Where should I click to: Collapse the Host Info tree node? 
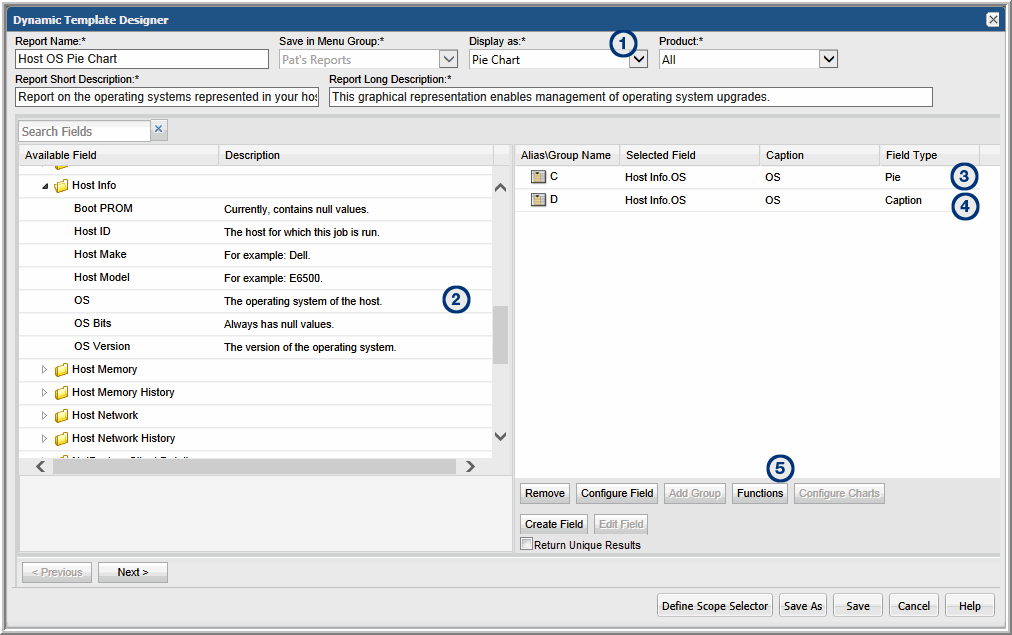coord(45,186)
